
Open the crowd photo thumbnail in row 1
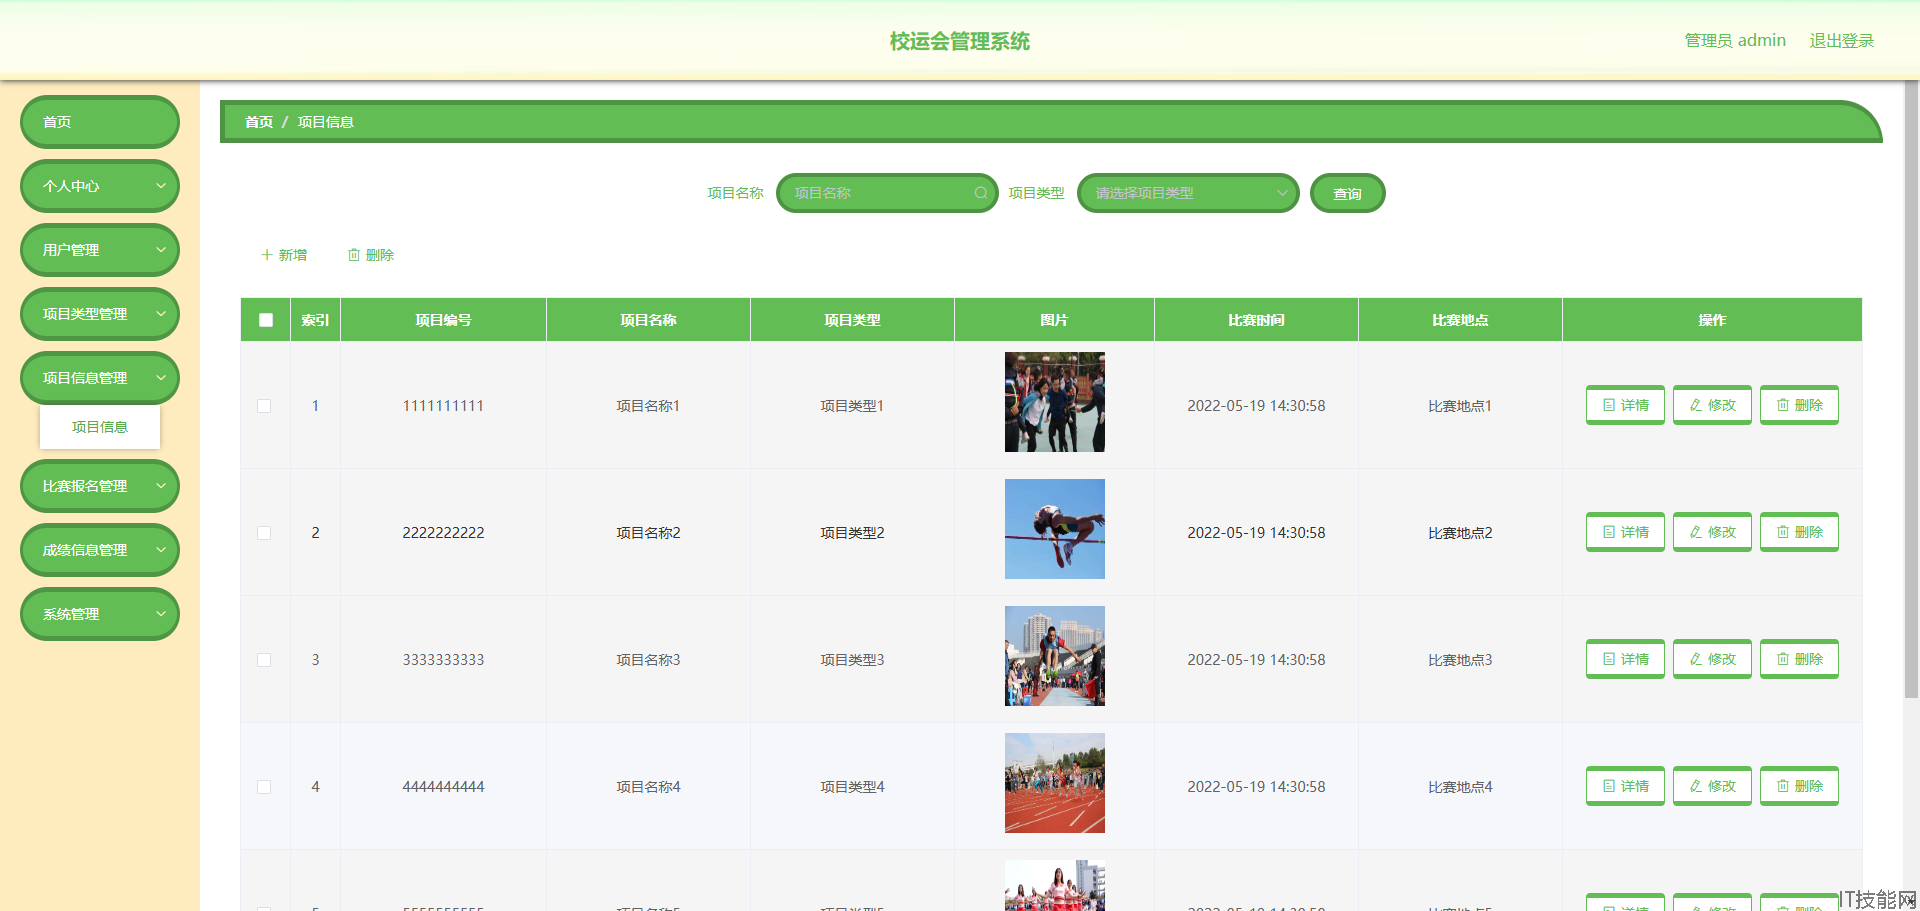click(x=1055, y=402)
